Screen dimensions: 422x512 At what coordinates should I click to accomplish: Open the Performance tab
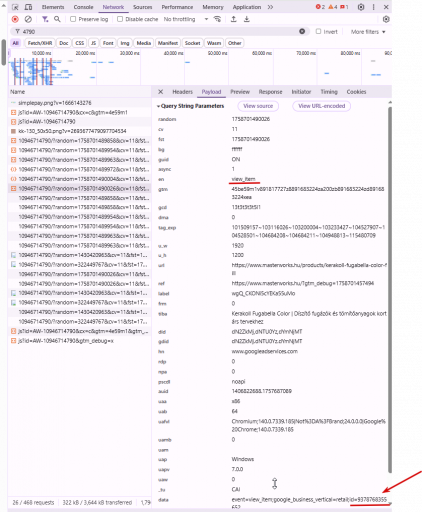(x=177, y=7)
